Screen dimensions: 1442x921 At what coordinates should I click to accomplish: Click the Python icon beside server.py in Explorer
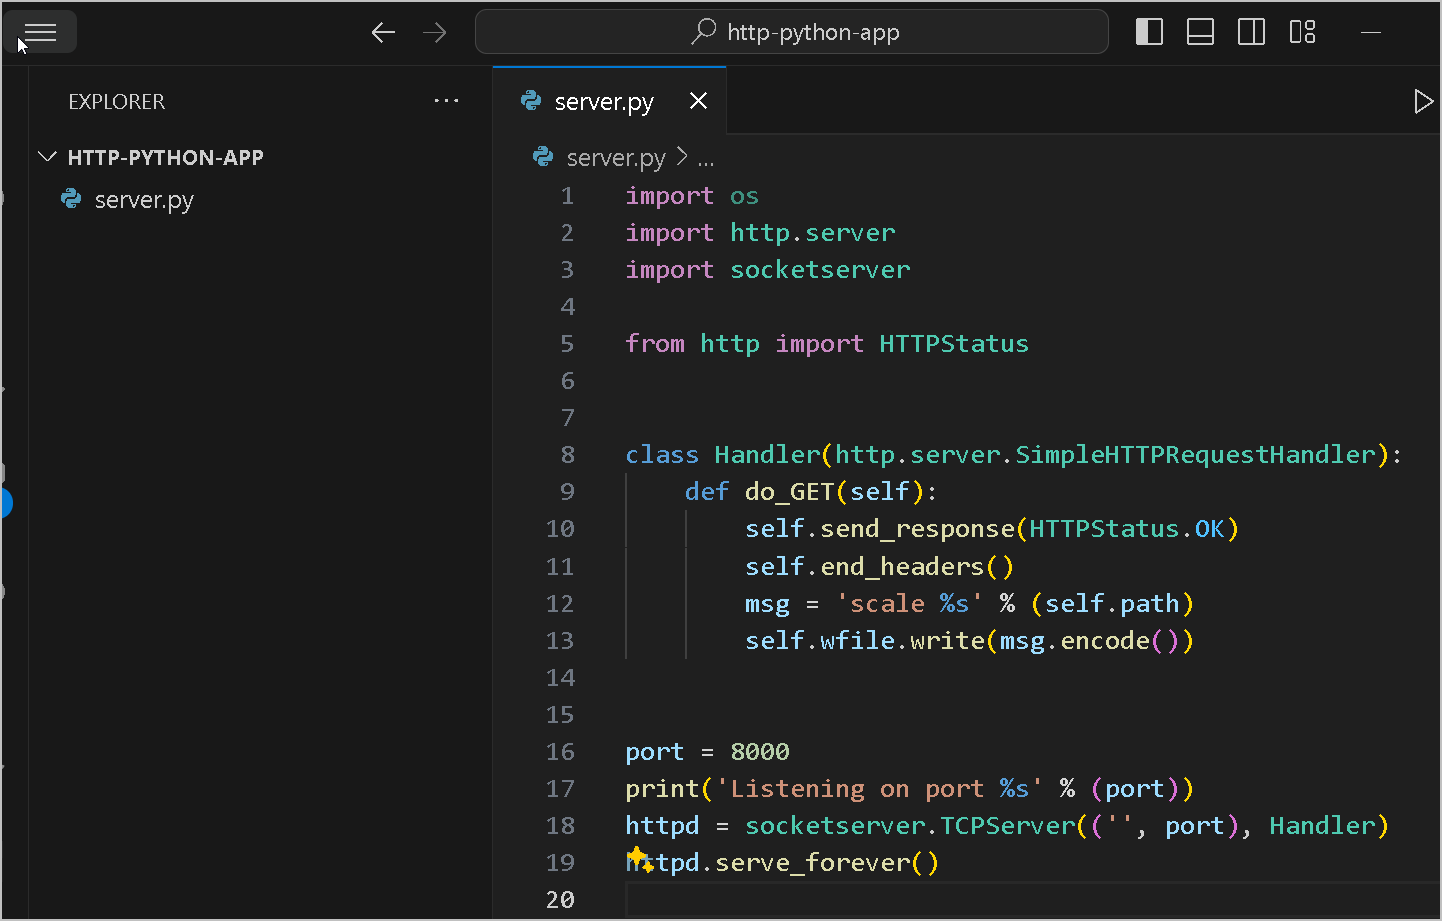71,199
